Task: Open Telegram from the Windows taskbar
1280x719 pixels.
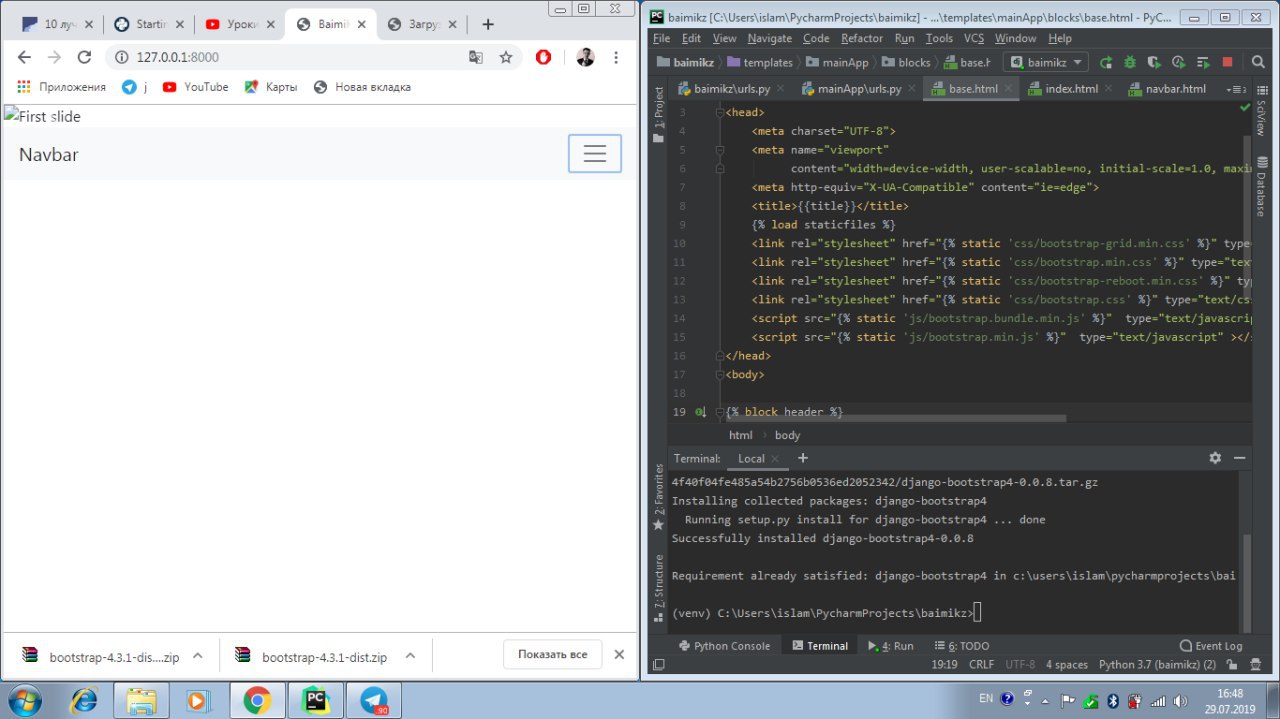Action: point(374,700)
